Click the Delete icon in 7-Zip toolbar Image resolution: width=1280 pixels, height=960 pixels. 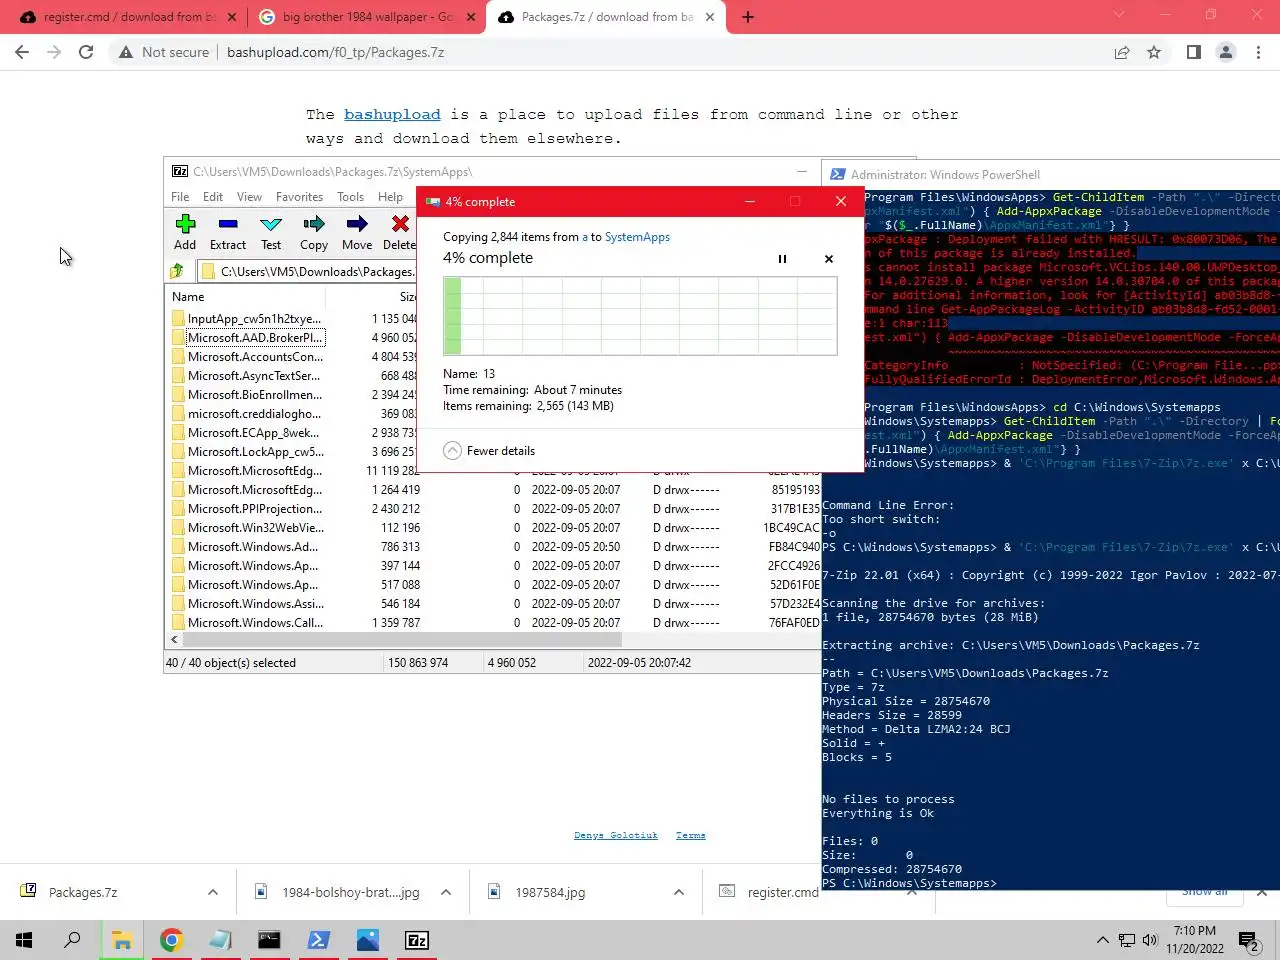coord(399,232)
